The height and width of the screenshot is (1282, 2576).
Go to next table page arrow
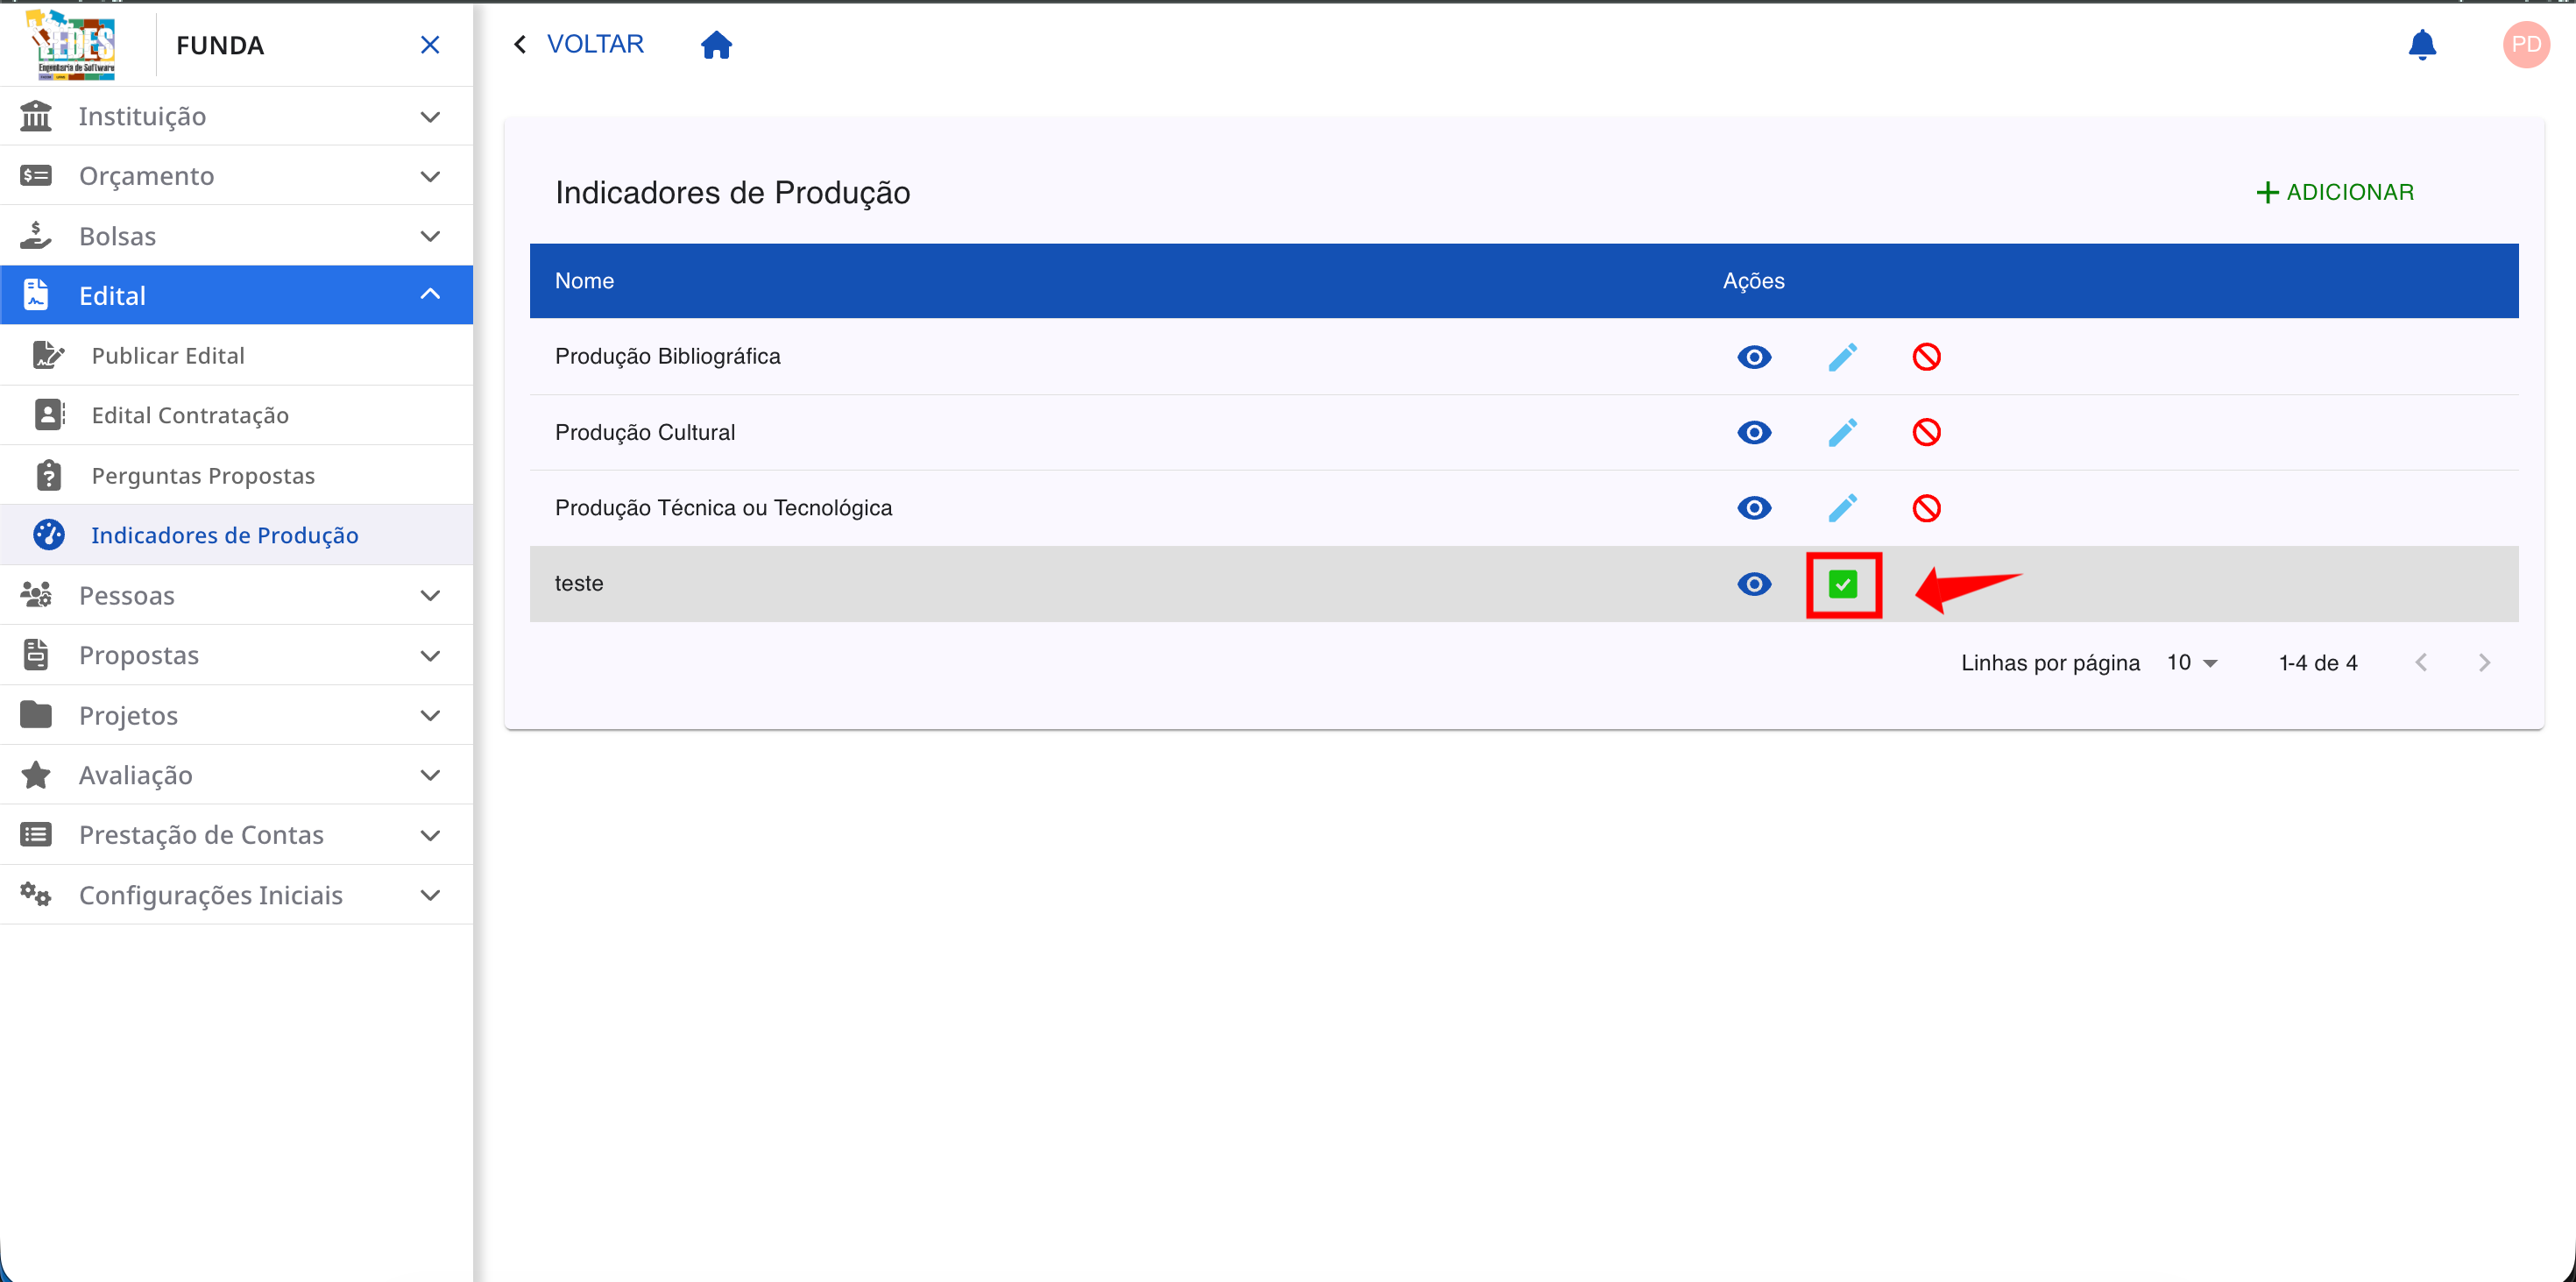point(2484,662)
